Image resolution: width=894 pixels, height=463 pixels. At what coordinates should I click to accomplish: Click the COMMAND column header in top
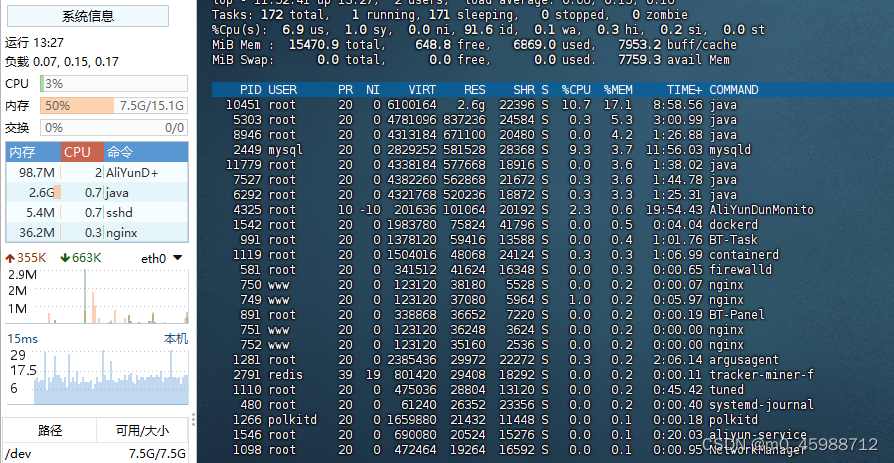[734, 90]
